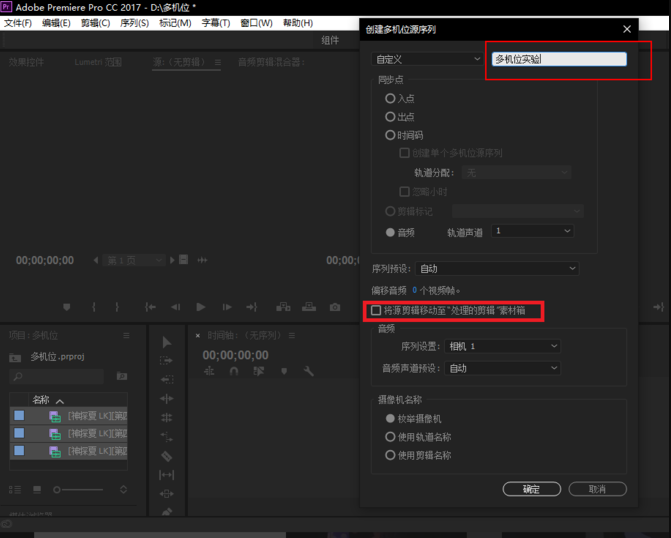Click Export Frame camera icon

(335, 307)
